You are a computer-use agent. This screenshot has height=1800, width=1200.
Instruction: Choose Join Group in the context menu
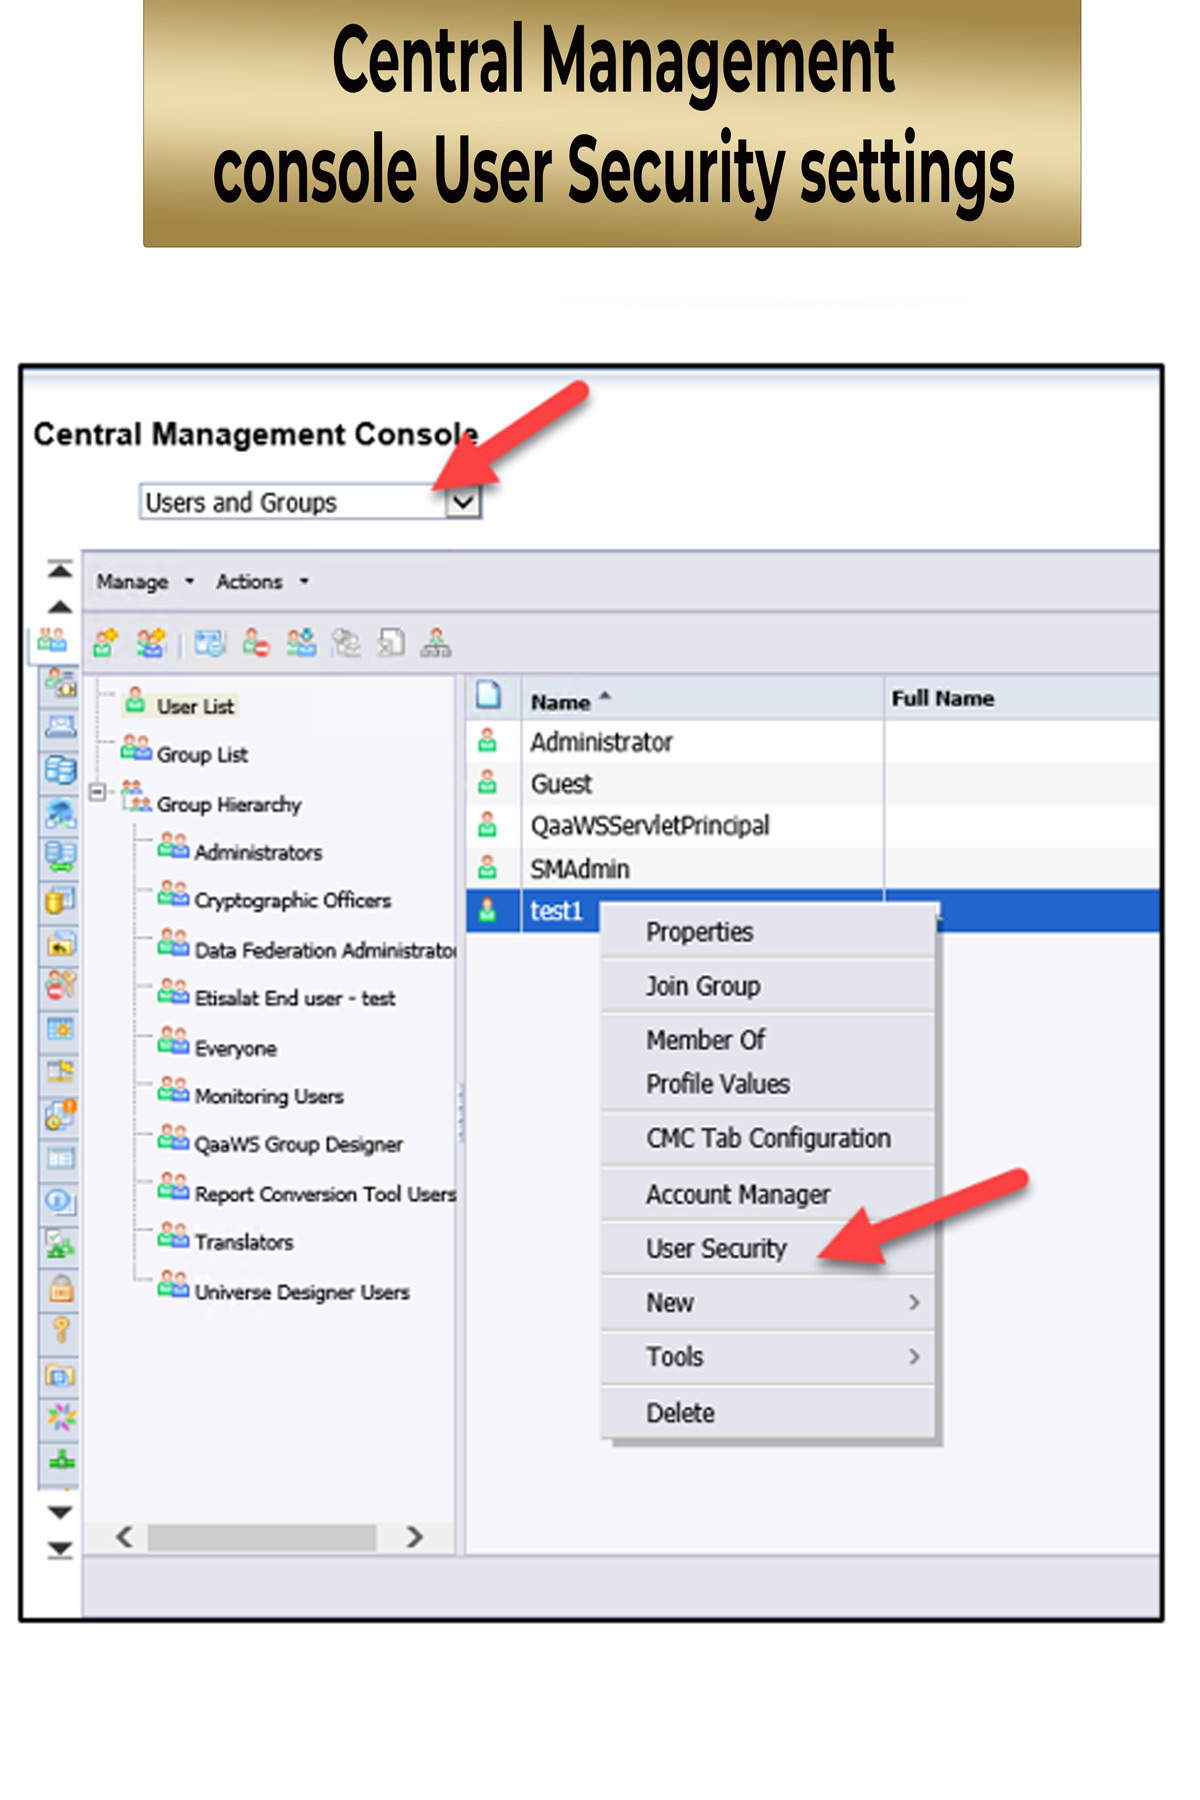[x=768, y=986]
